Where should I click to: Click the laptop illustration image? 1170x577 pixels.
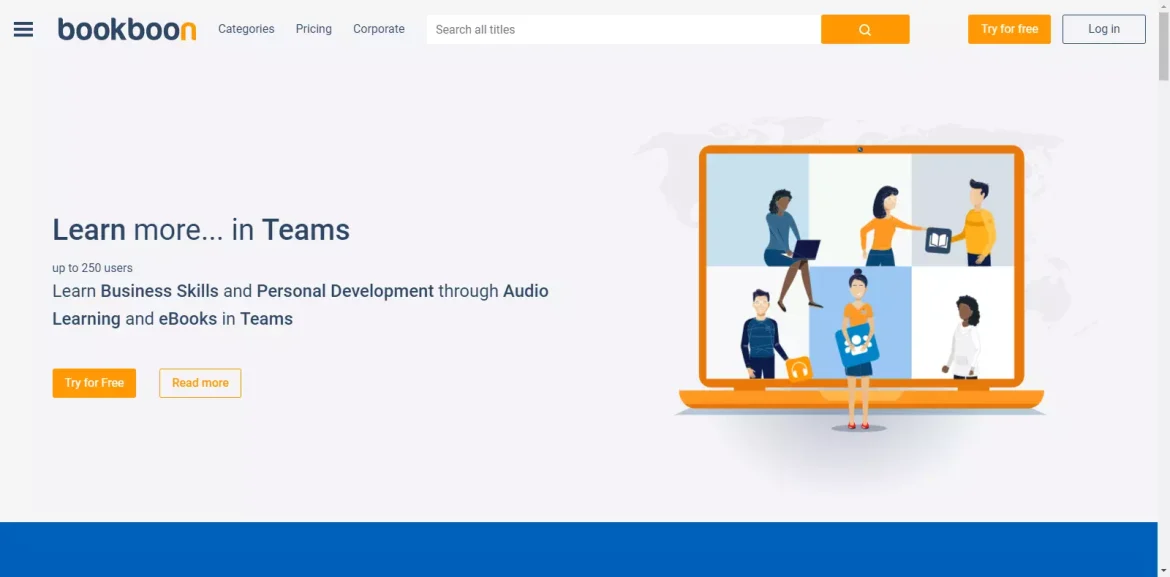(860, 287)
